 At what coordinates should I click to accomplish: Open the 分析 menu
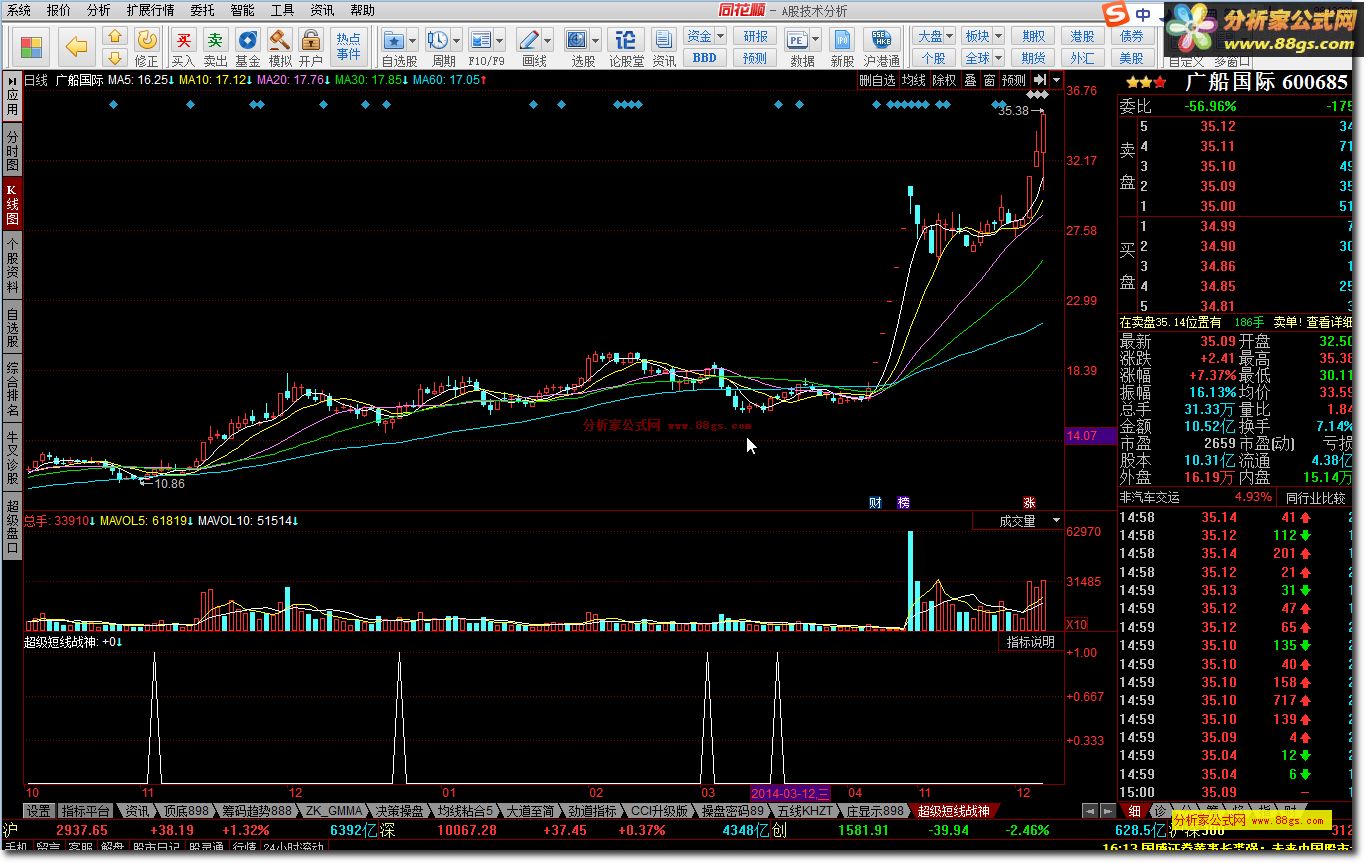pyautogui.click(x=99, y=10)
